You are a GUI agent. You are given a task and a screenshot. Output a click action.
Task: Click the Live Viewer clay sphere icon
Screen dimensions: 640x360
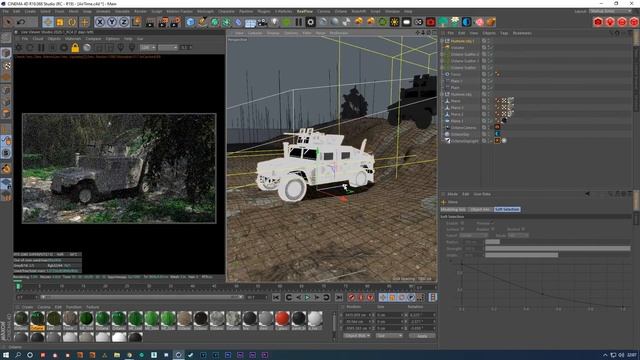tap(87, 48)
